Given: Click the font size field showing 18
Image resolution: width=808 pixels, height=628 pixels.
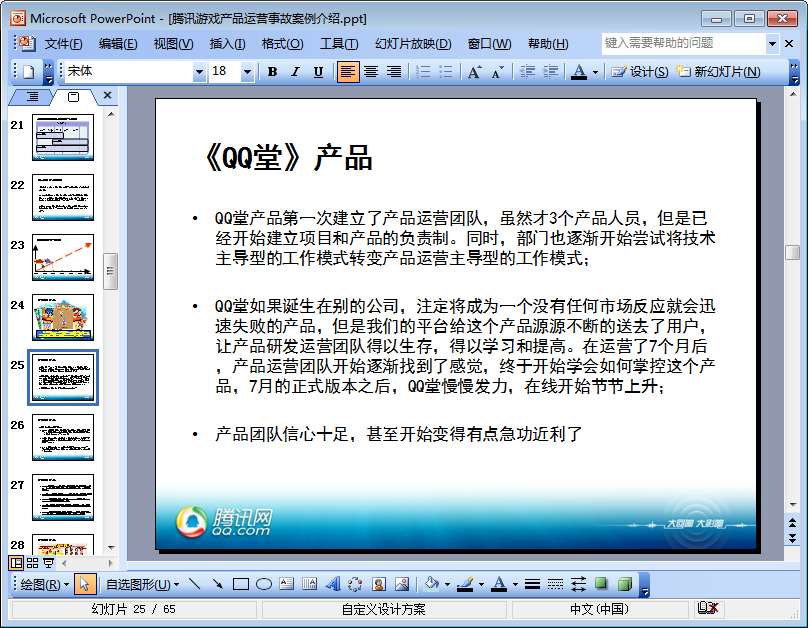Looking at the screenshot, I should coord(224,72).
